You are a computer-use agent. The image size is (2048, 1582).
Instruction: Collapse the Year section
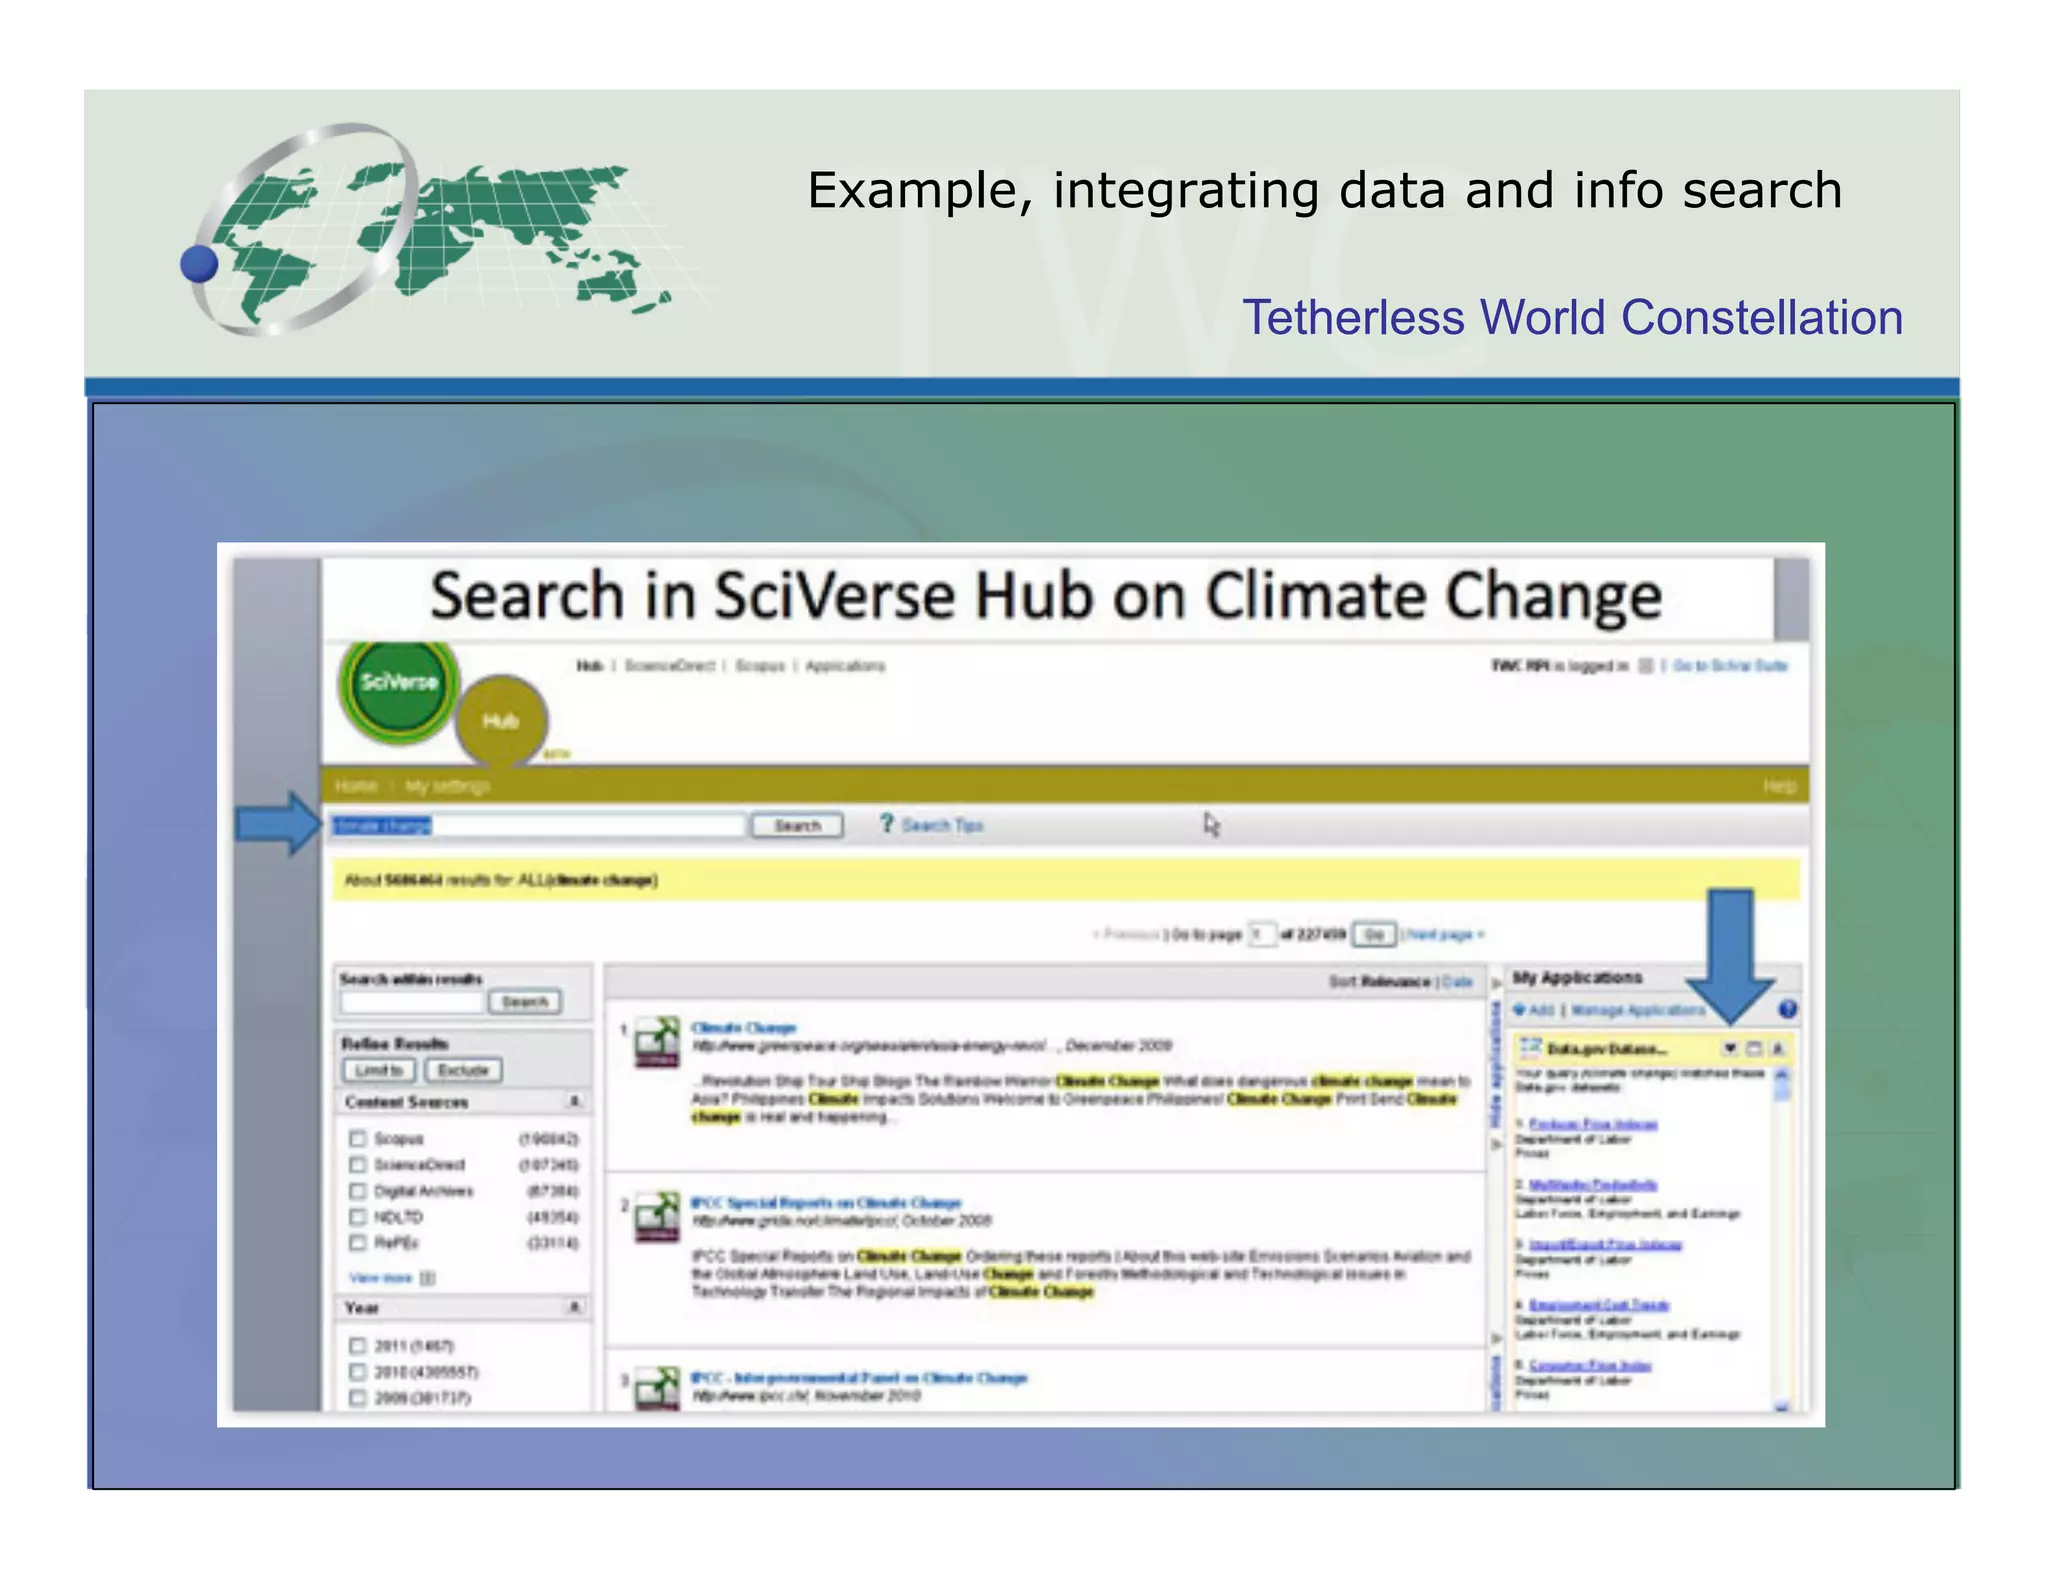575,1306
